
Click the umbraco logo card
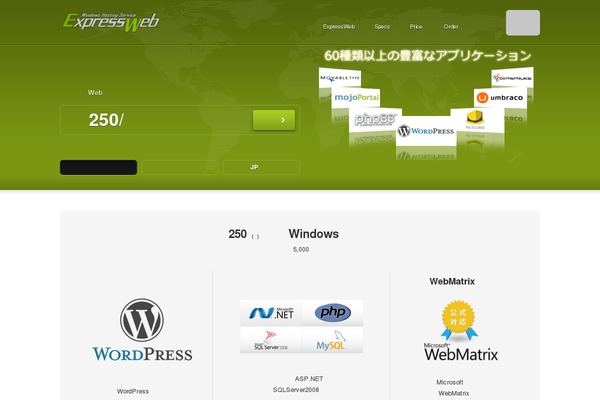(x=500, y=98)
